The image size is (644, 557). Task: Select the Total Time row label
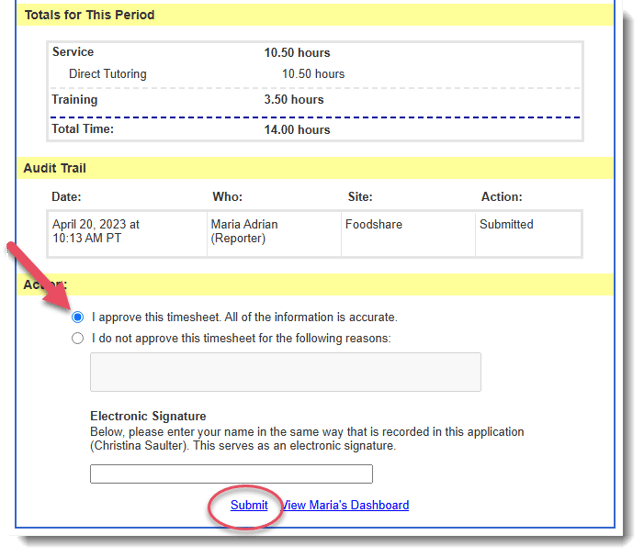tap(83, 129)
